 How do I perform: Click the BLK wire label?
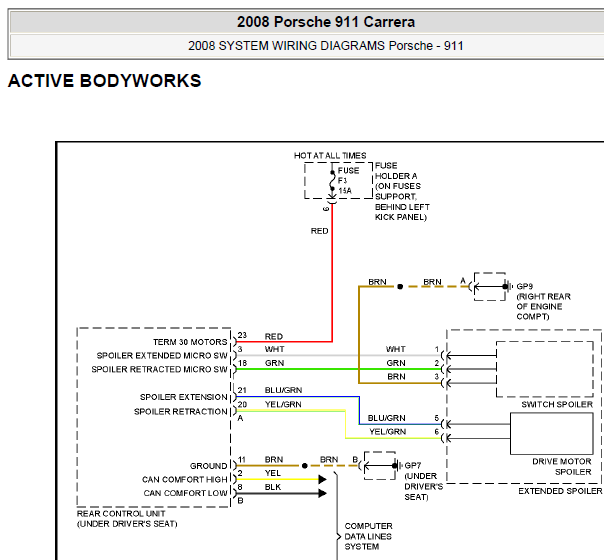(273, 487)
